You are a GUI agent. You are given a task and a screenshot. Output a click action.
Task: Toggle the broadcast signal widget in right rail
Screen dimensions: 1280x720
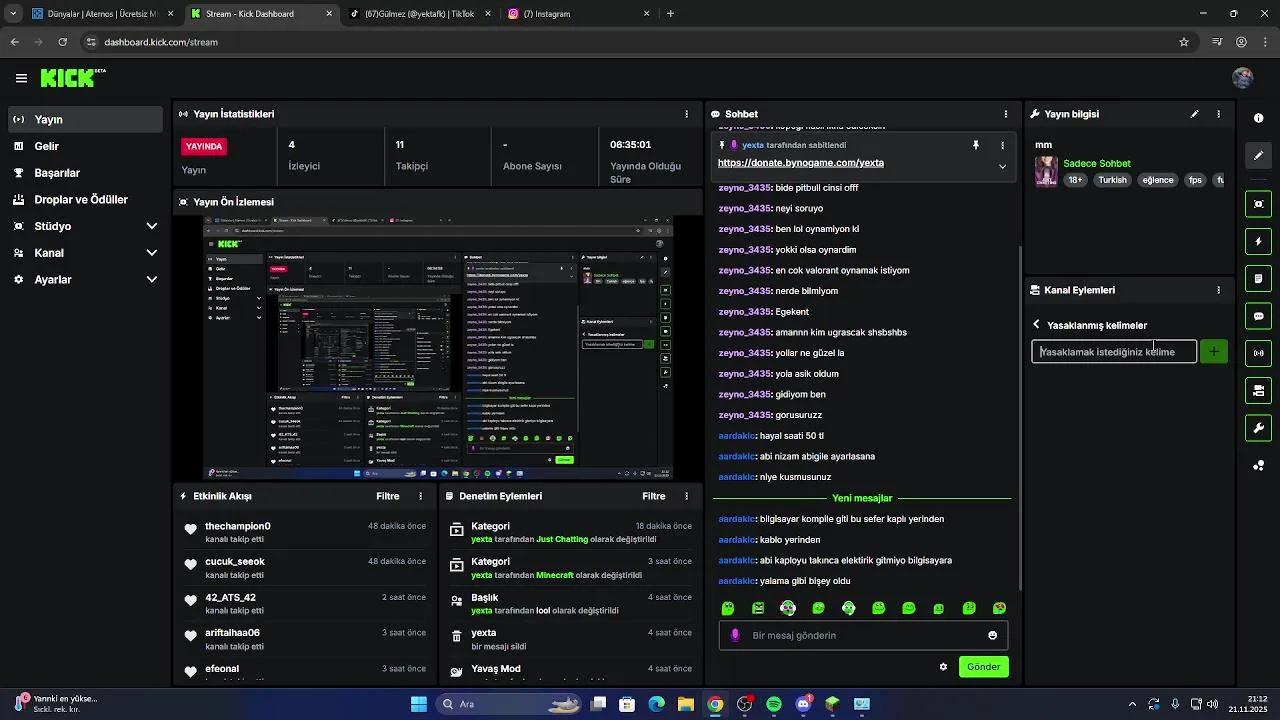click(x=1258, y=353)
